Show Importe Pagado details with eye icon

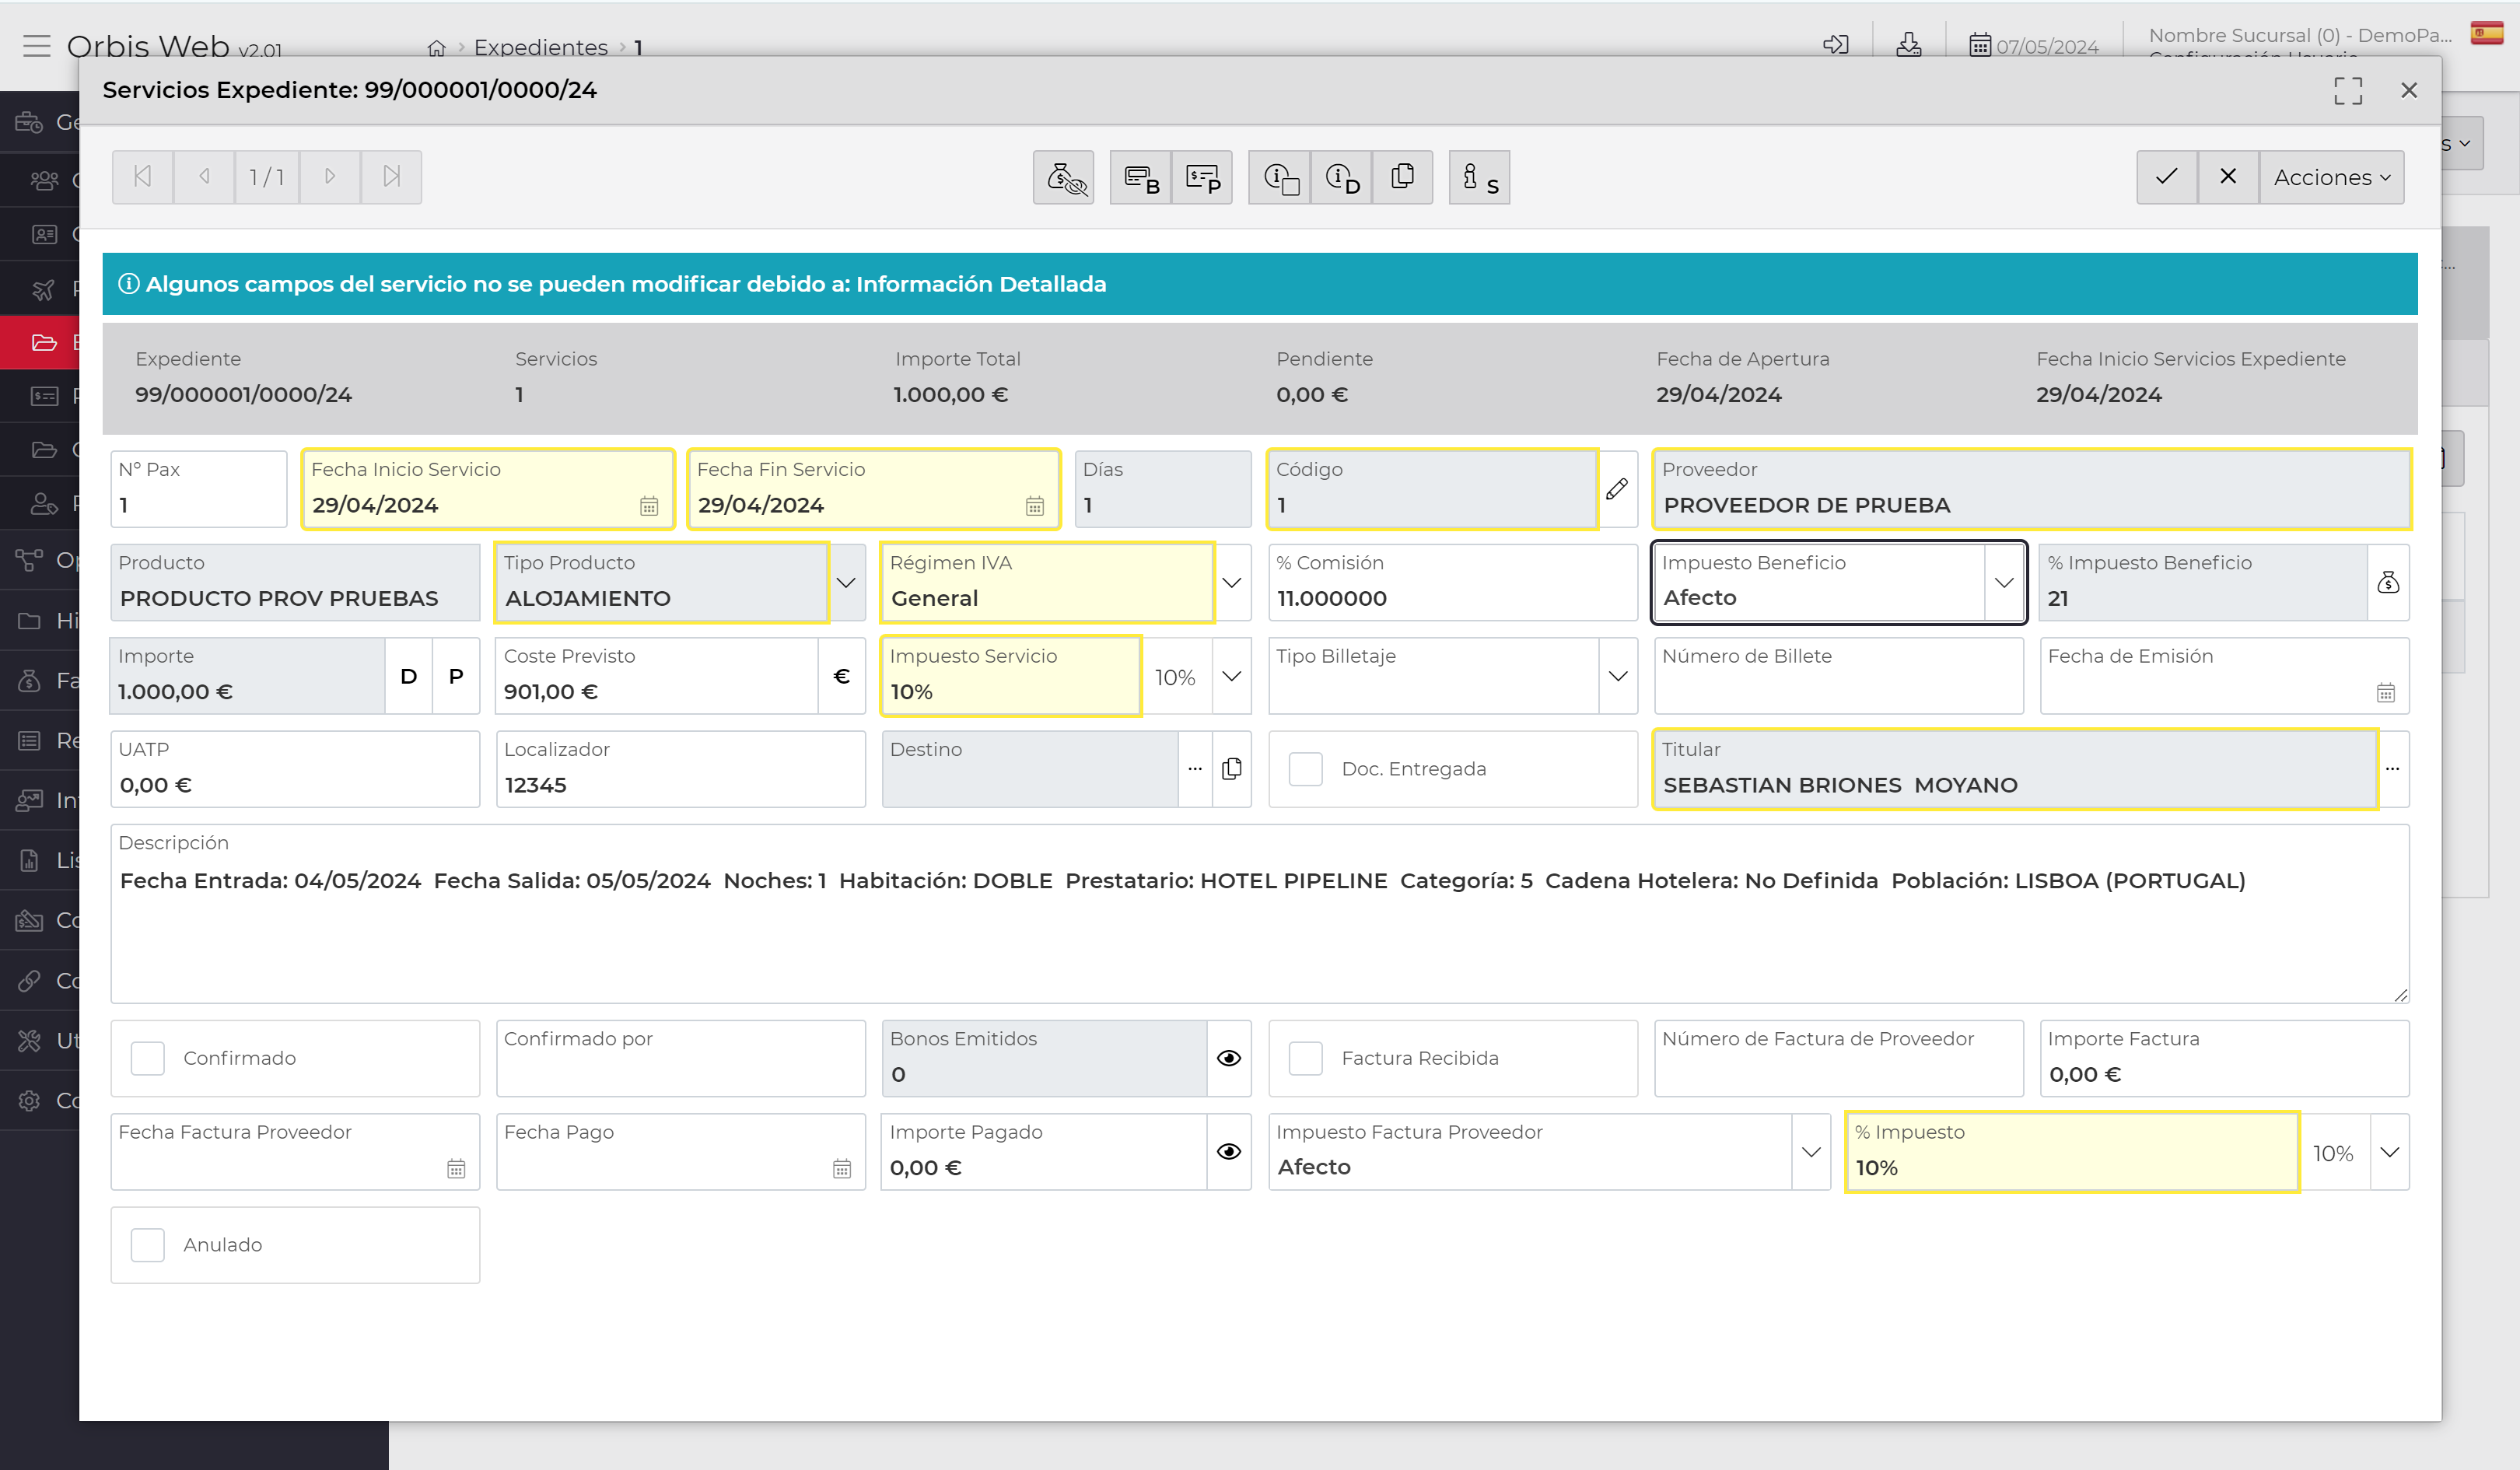[x=1229, y=1152]
